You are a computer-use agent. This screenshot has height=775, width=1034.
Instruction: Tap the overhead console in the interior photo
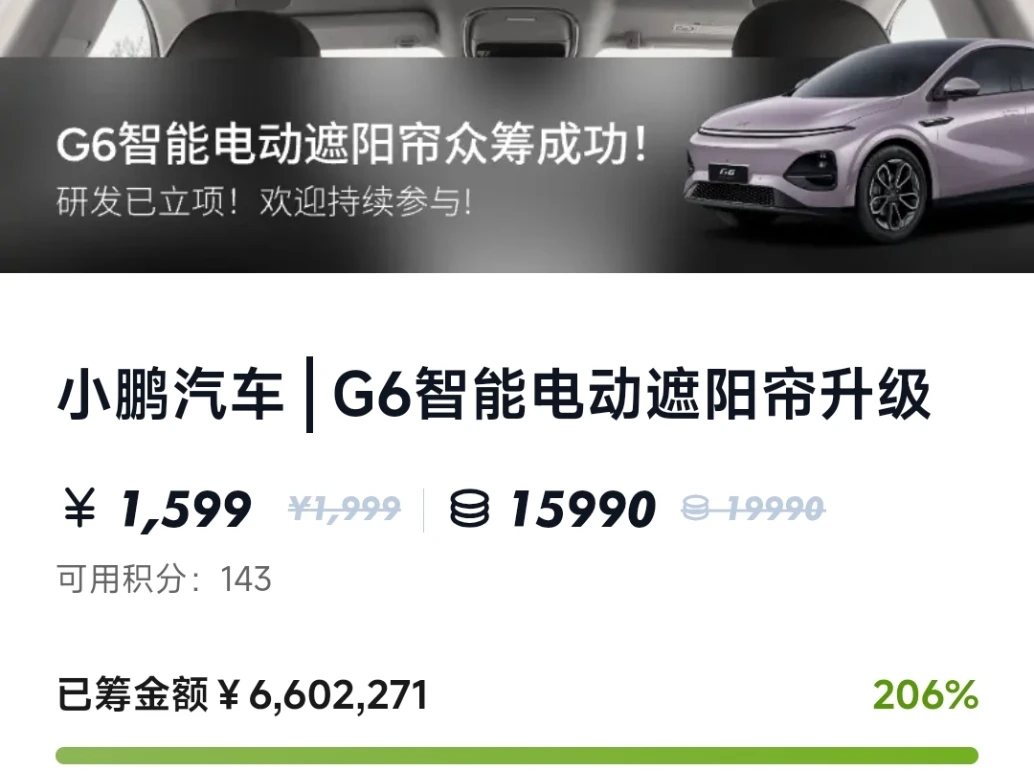click(x=520, y=30)
